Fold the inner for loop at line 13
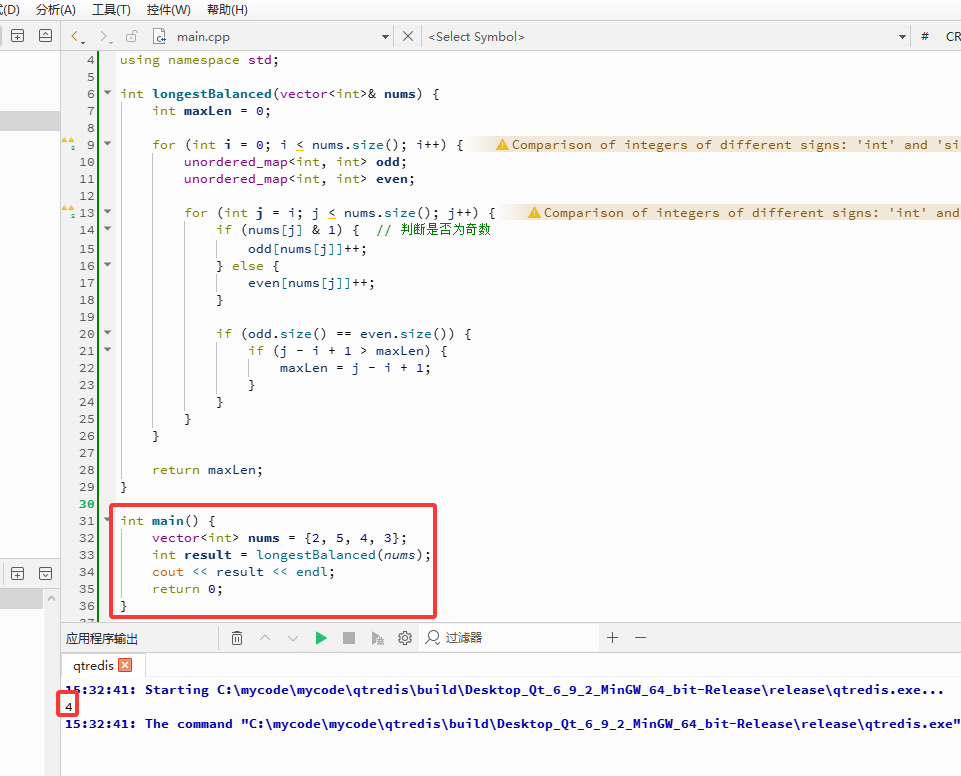Screen dimensions: 961x776 tap(107, 212)
